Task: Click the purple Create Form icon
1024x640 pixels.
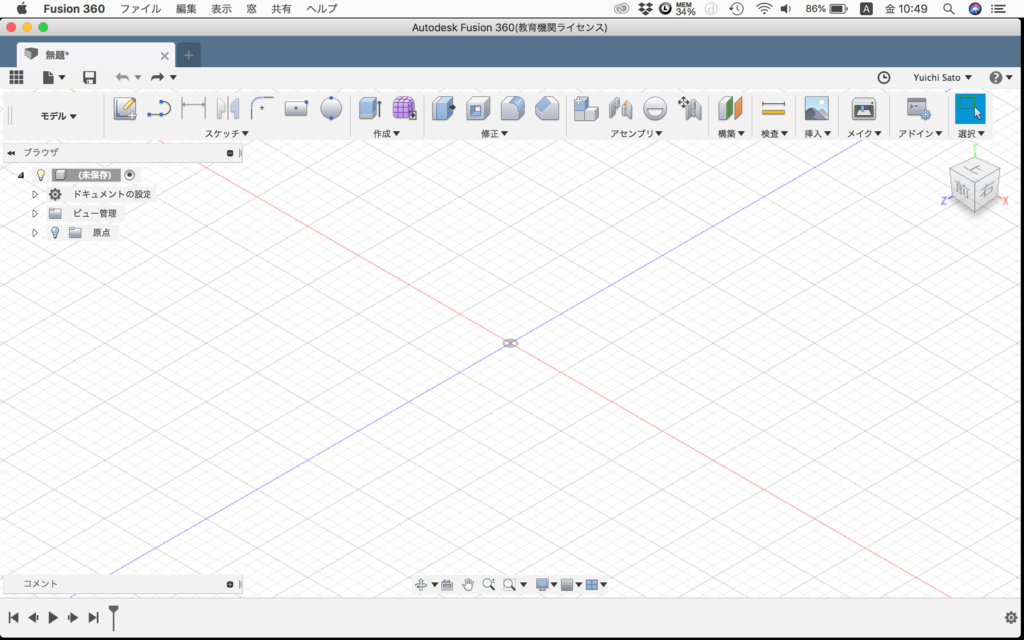Action: click(x=404, y=108)
